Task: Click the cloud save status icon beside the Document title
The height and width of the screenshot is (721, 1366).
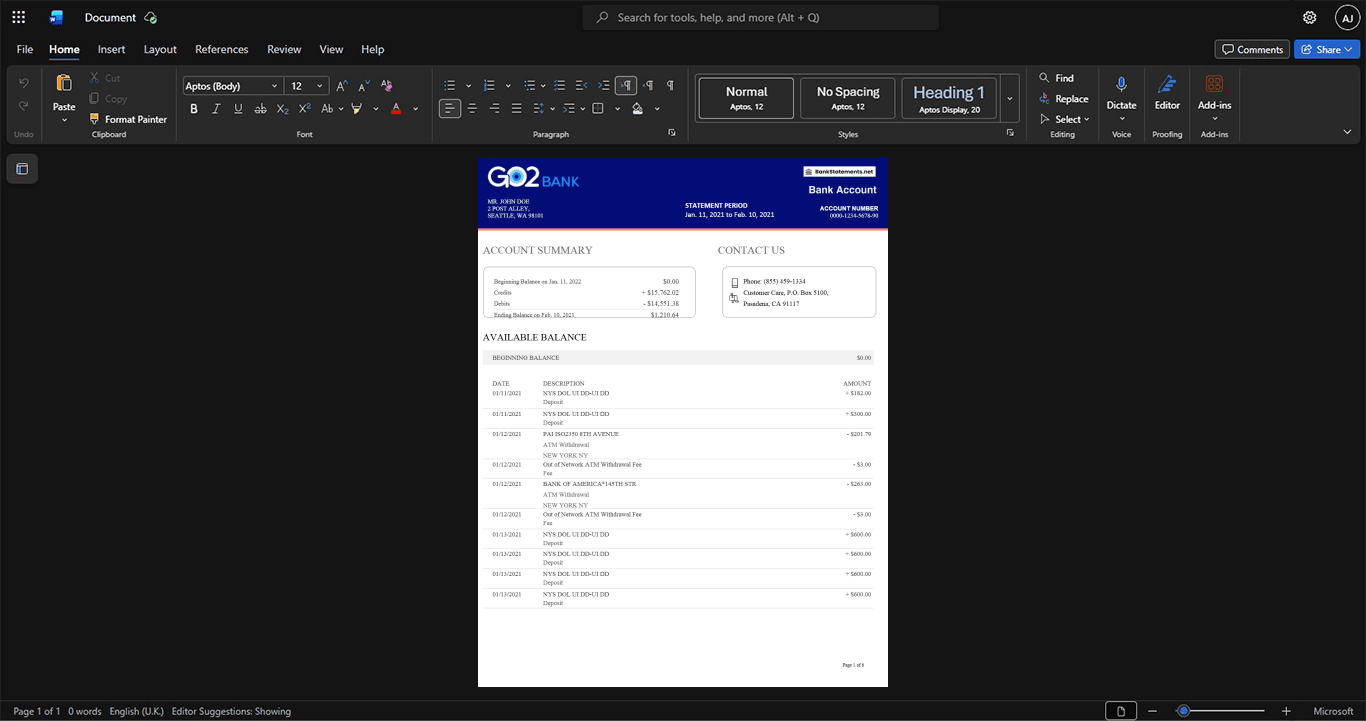Action: coord(150,17)
